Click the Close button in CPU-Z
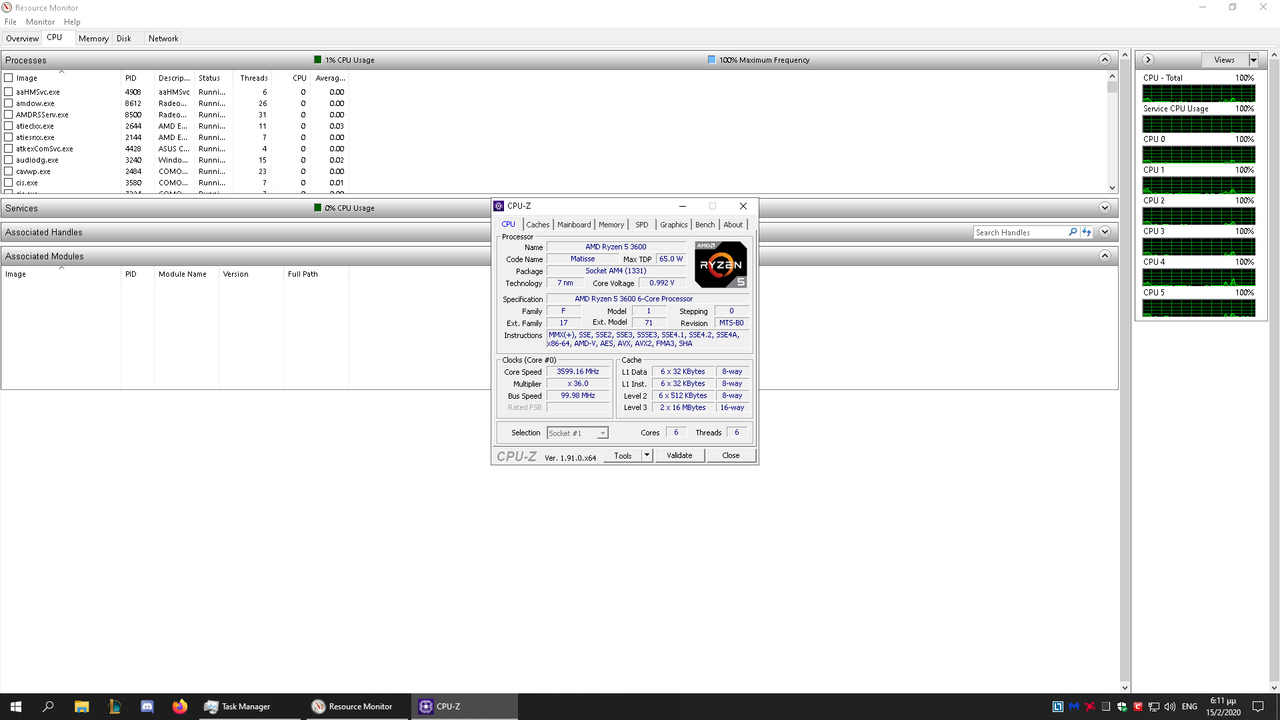Image resolution: width=1280 pixels, height=720 pixels. [731, 455]
